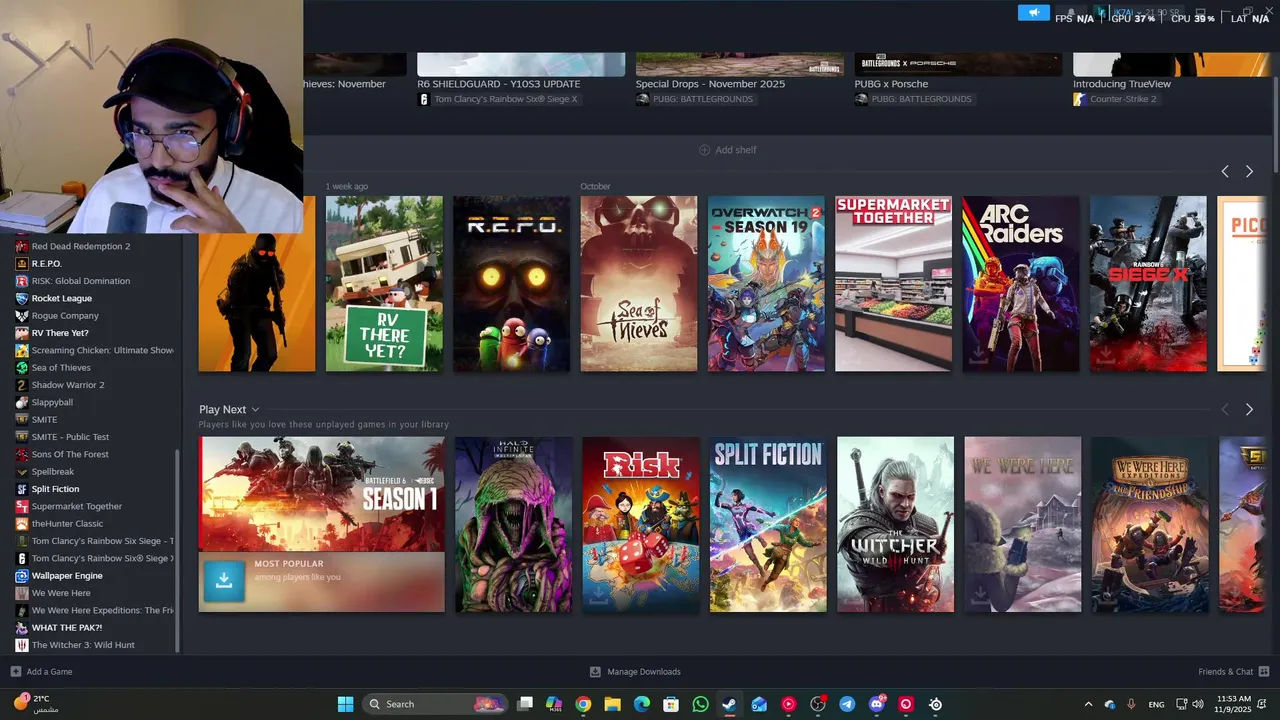Click Battlefield 6 Season 1 download button
This screenshot has width=1280, height=720.
coord(224,581)
